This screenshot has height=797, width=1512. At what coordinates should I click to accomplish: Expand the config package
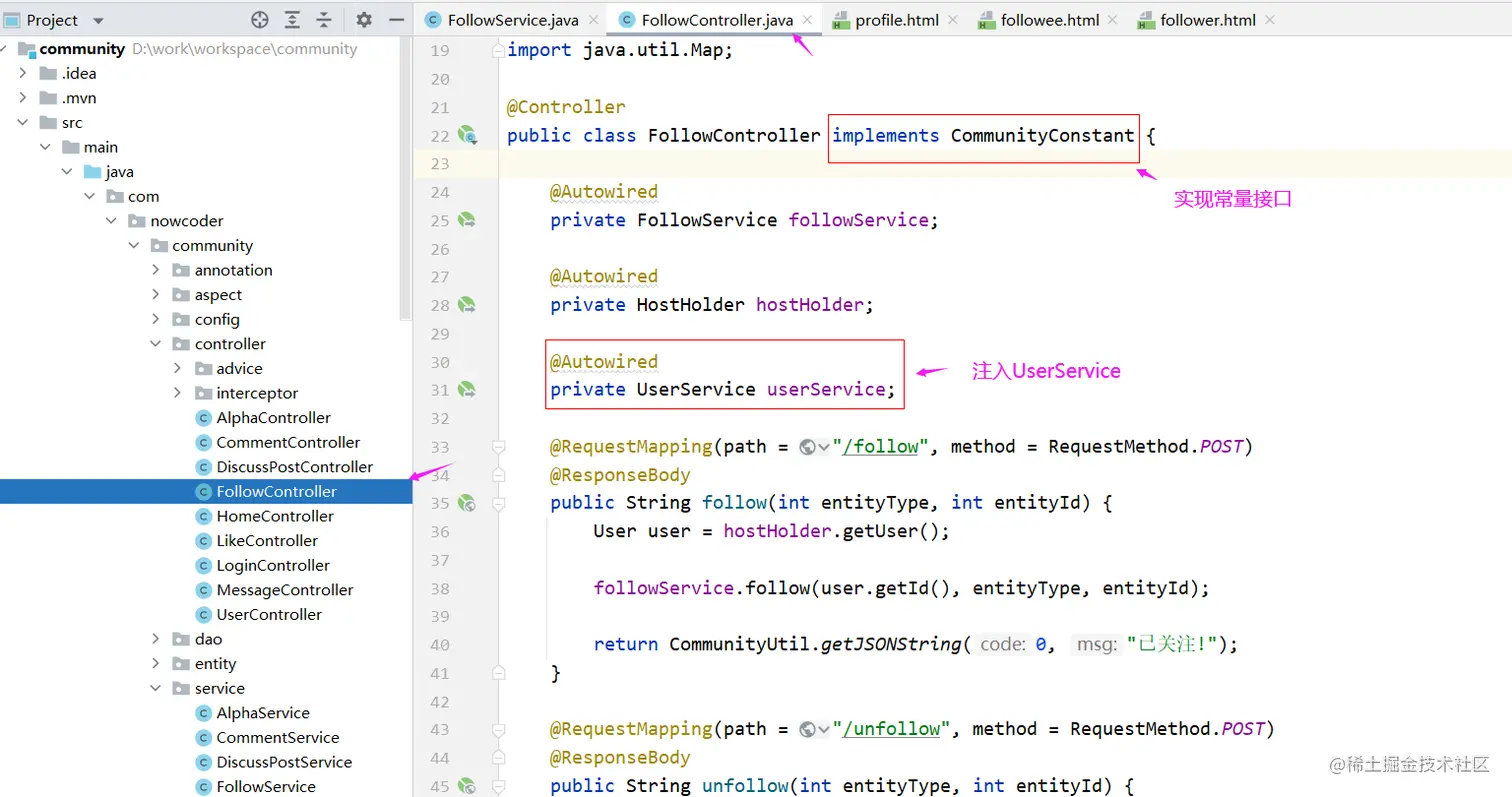[155, 319]
